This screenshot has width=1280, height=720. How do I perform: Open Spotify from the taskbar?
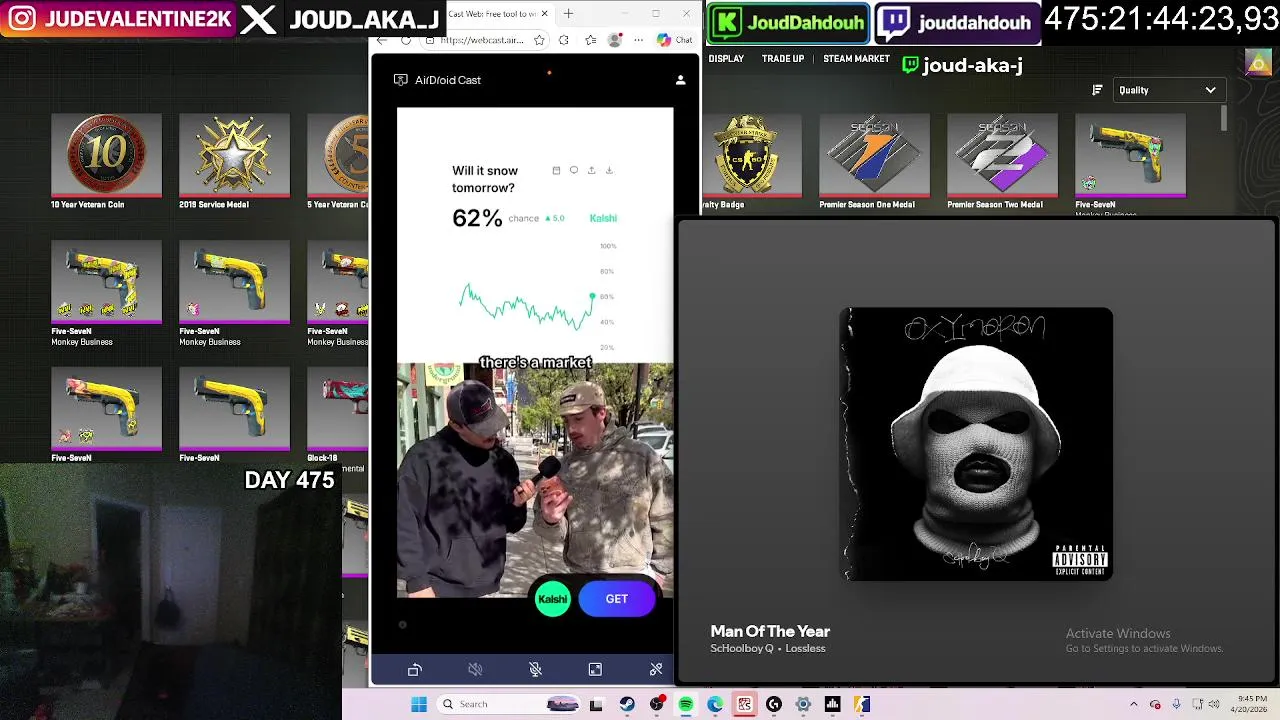(686, 704)
